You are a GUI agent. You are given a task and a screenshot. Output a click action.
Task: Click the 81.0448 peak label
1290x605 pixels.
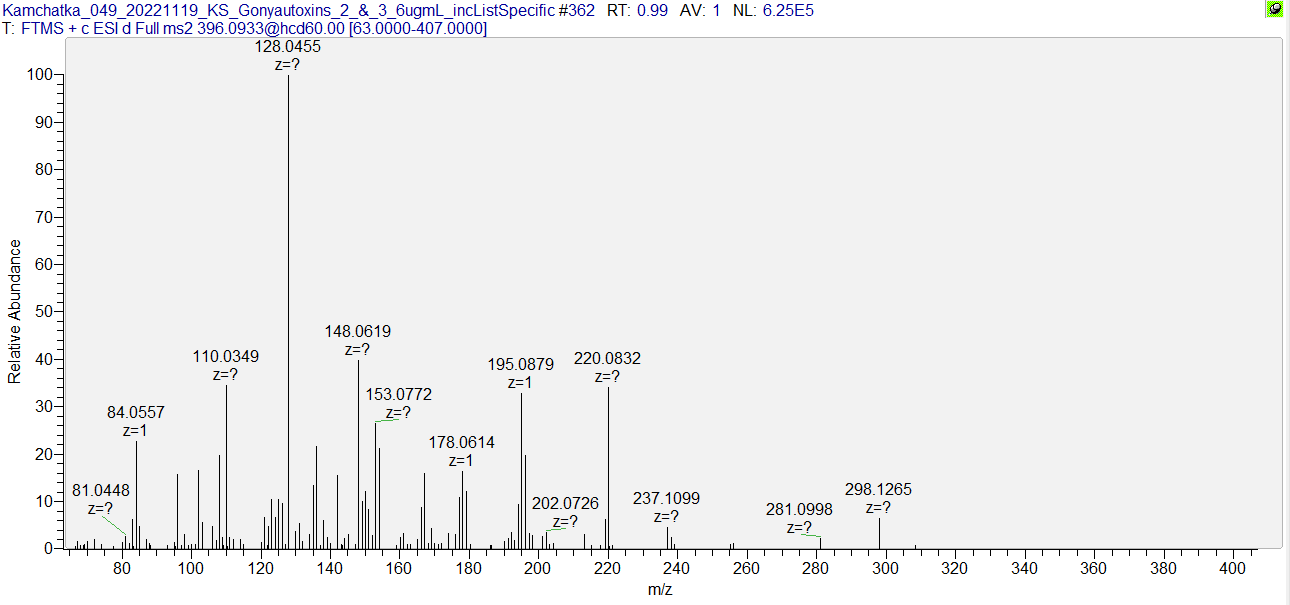(101, 490)
